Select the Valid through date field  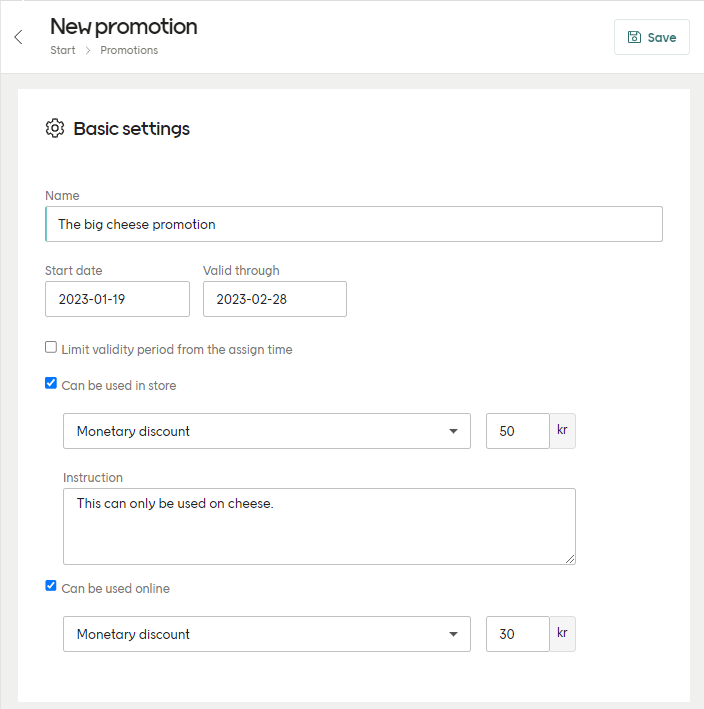tap(275, 299)
